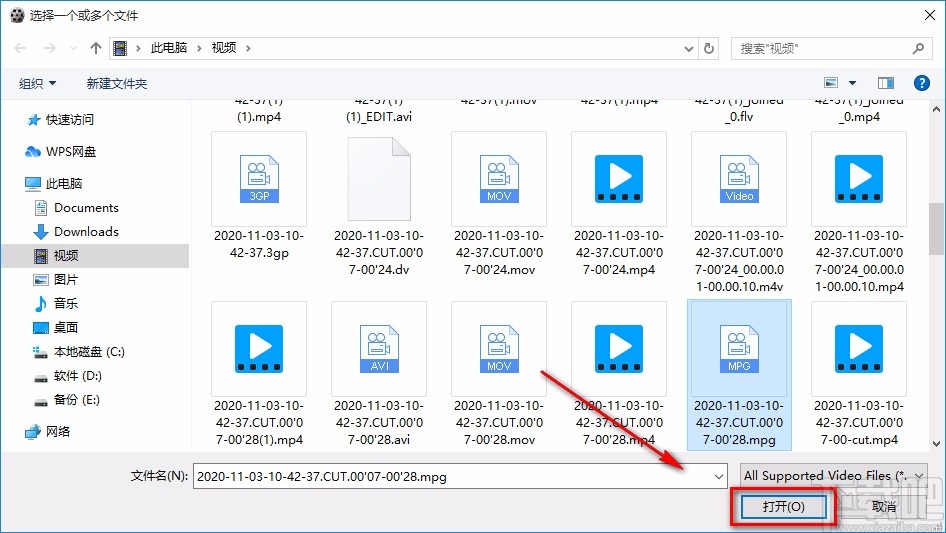Viewport: 946px width, 533px height.
Task: Click the 取消 button
Action: (x=884, y=506)
